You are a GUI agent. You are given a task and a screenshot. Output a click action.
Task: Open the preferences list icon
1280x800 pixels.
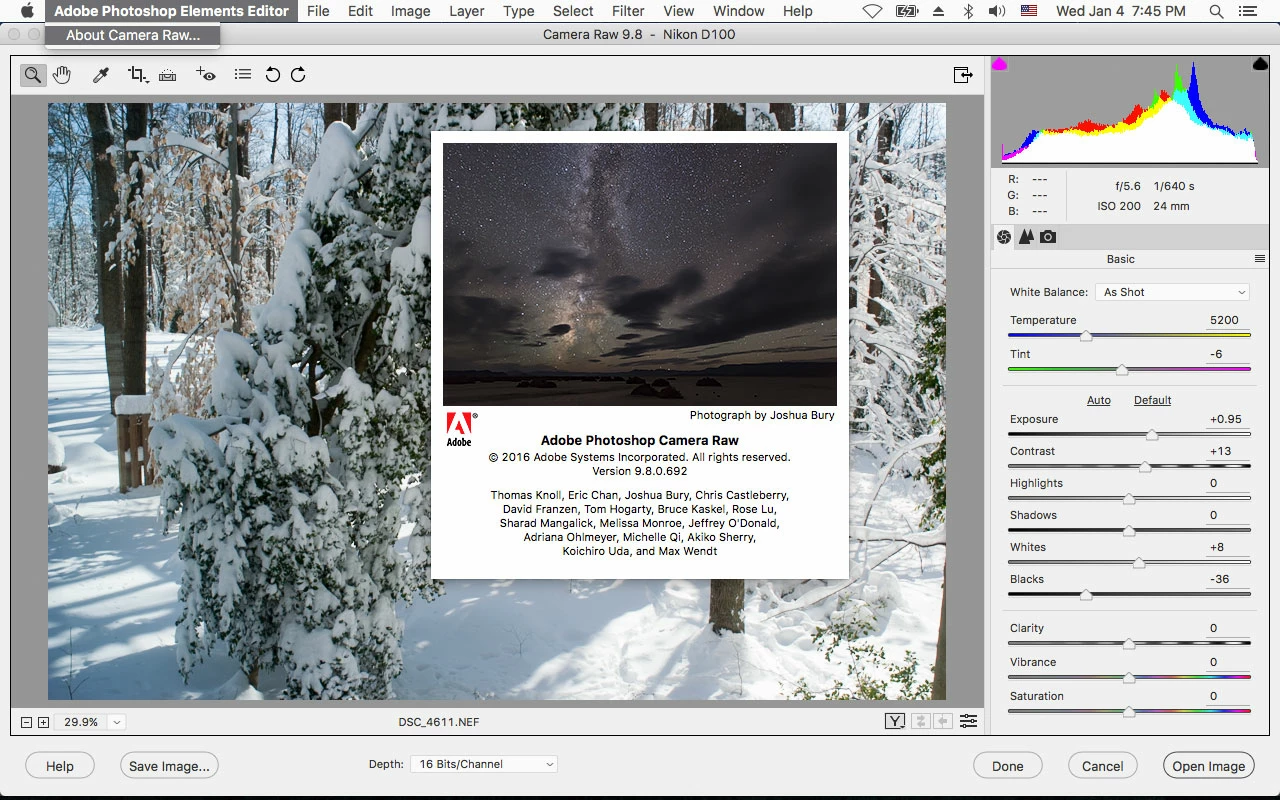click(242, 75)
